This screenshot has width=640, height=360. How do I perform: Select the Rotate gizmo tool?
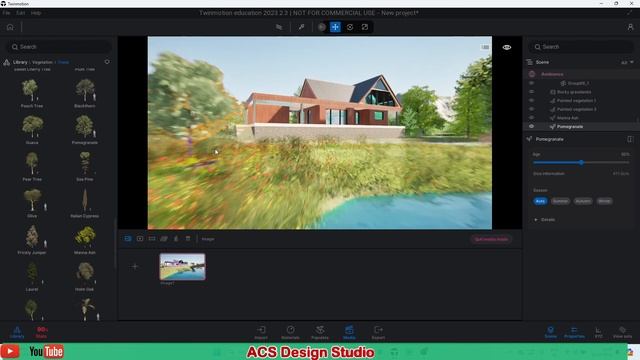[350, 27]
